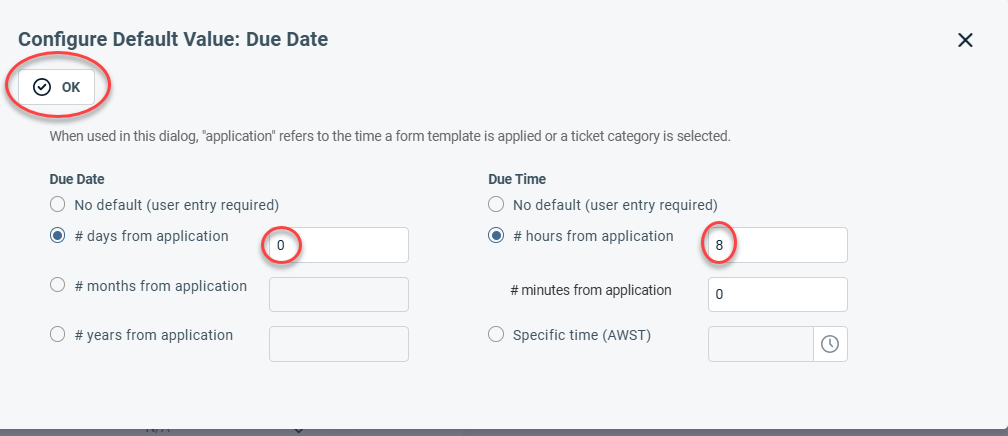
Task: Close the Configure Default Value dialog
Action: (965, 40)
